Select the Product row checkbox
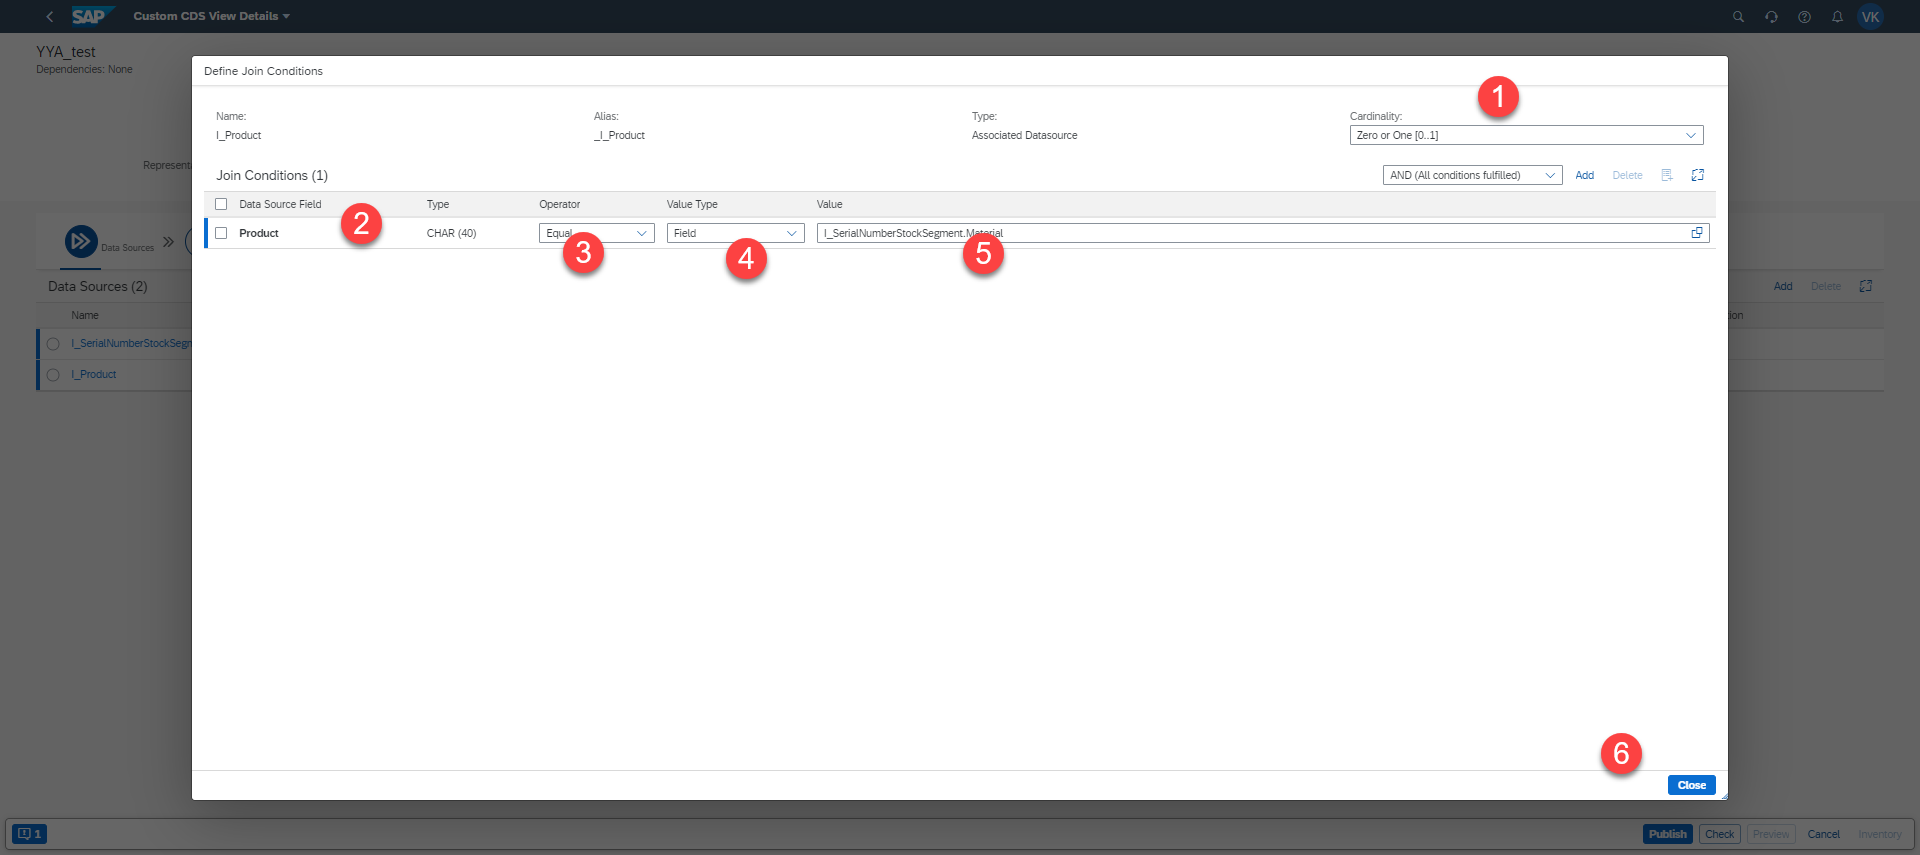The width and height of the screenshot is (1920, 855). (x=221, y=233)
